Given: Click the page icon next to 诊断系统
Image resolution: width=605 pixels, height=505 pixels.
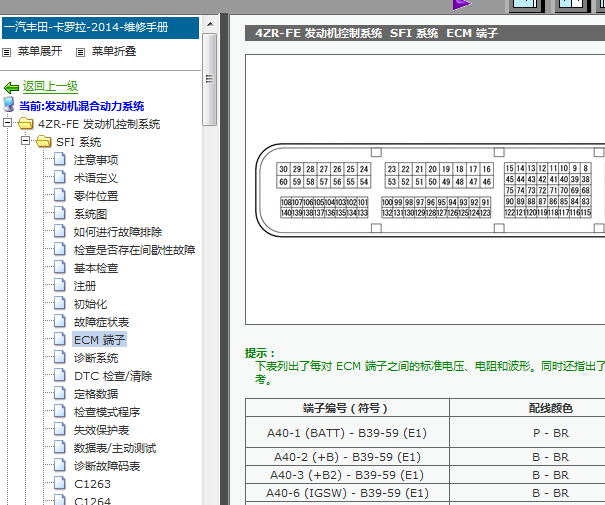Looking at the screenshot, I should click(60, 357).
